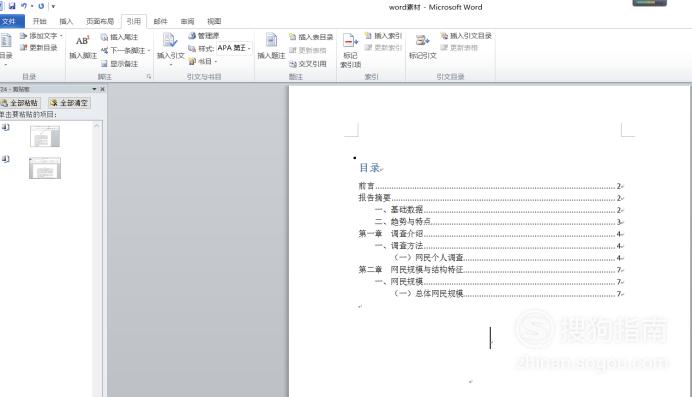Image resolution: width=692 pixels, height=397 pixels.
Task: Open the Customize Quick Access Toolbar dropdown
Action: tap(53, 6)
